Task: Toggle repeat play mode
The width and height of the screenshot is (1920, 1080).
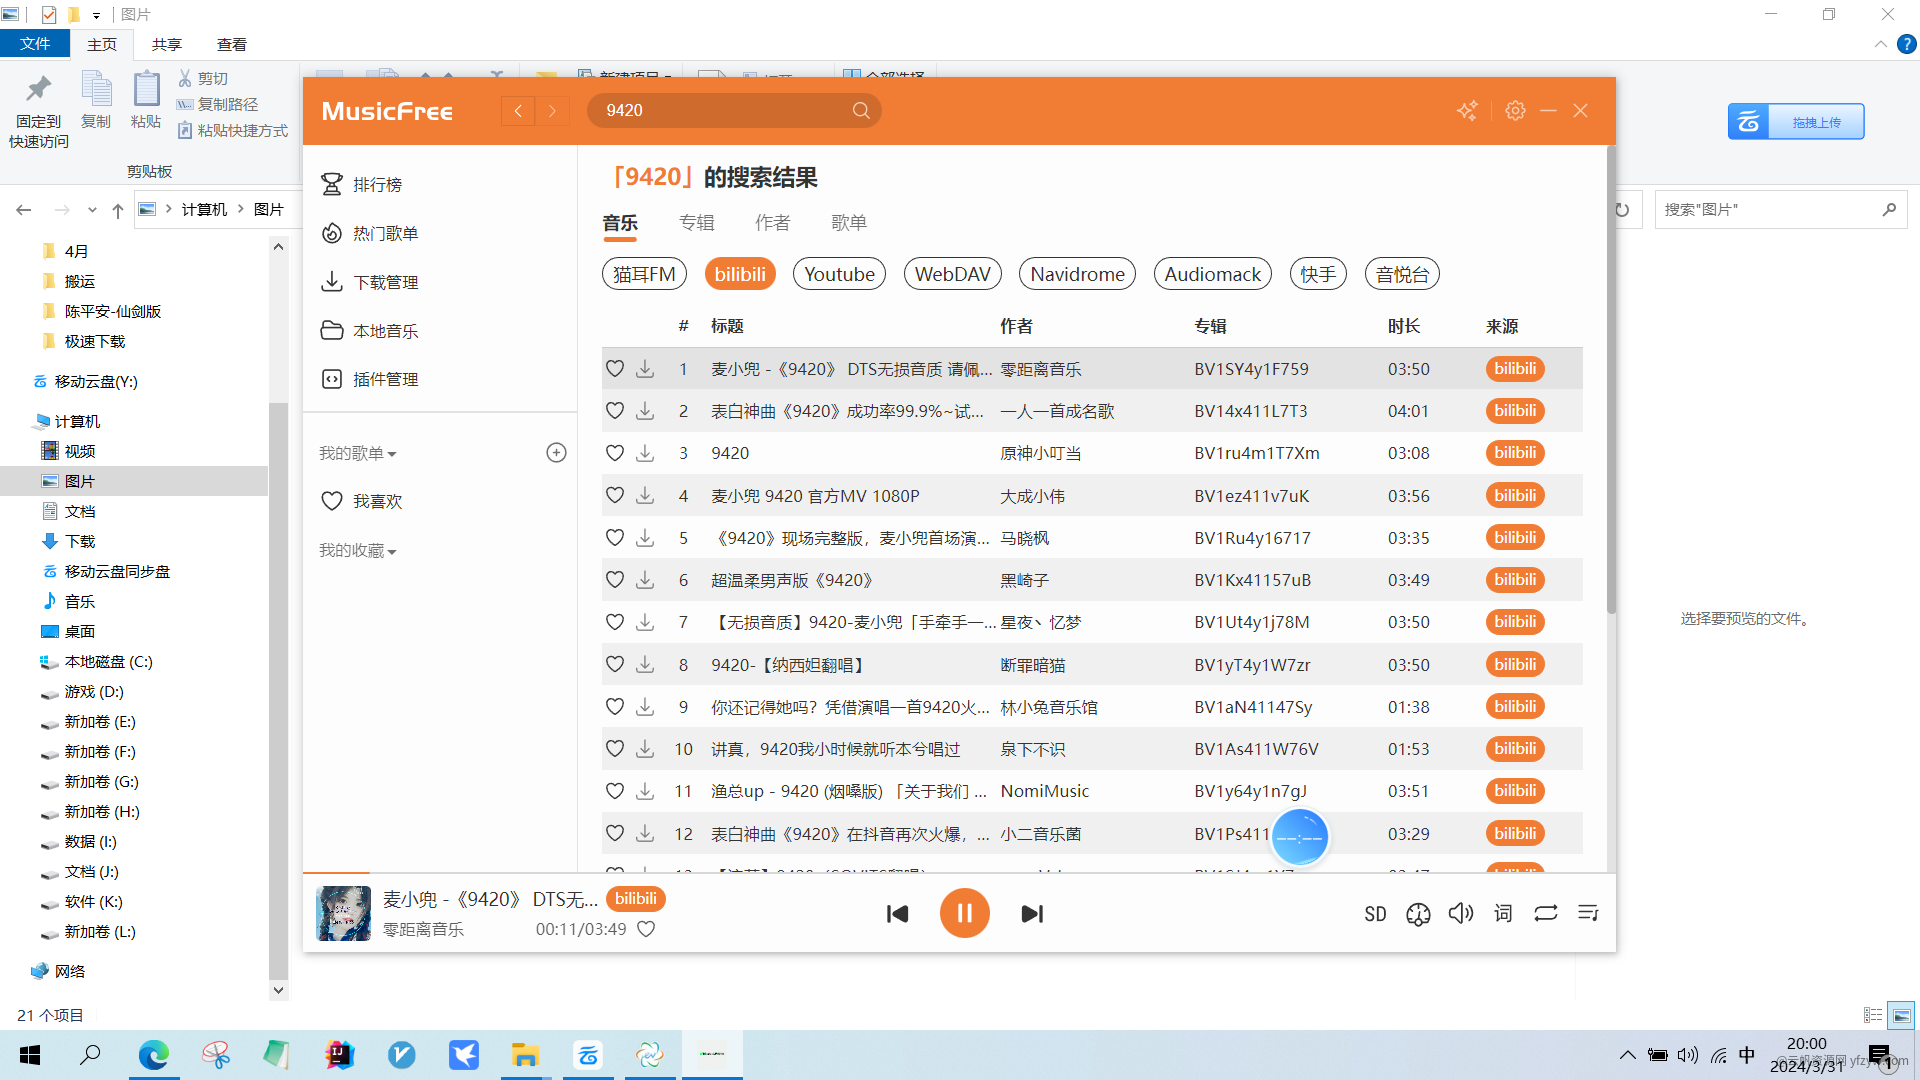Action: click(1546, 913)
